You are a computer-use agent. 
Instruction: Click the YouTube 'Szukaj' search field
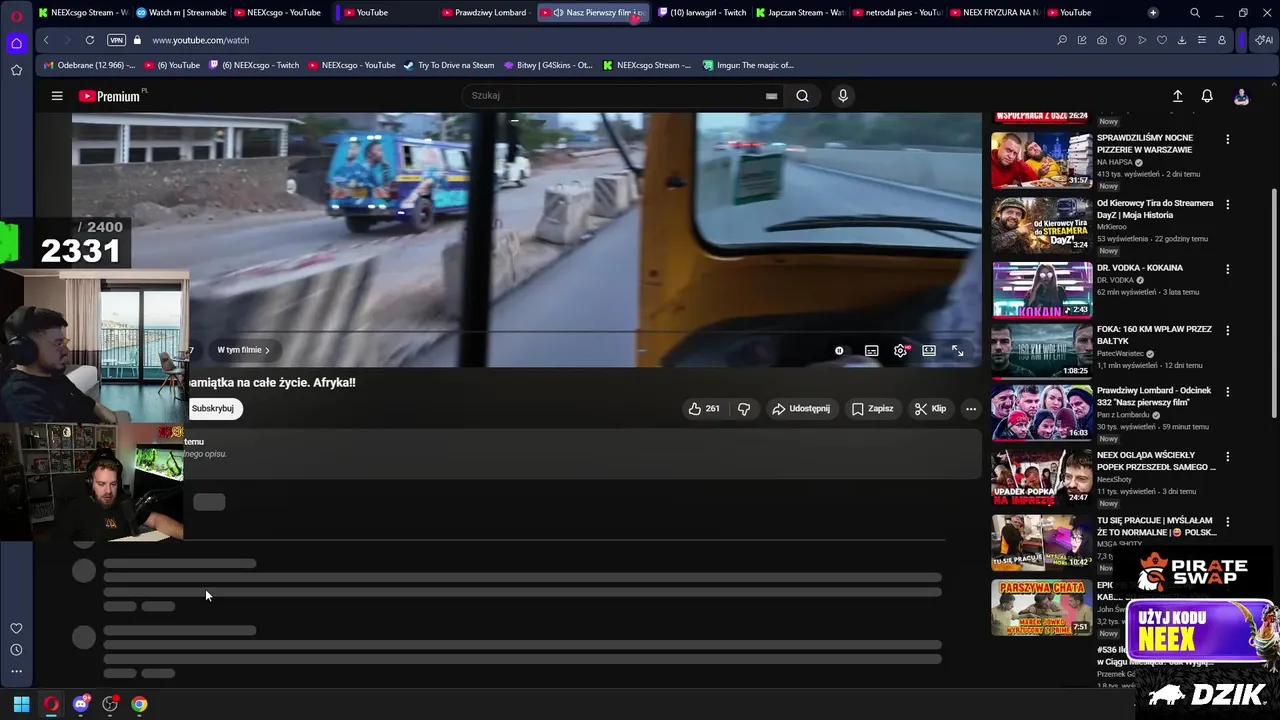pos(615,96)
